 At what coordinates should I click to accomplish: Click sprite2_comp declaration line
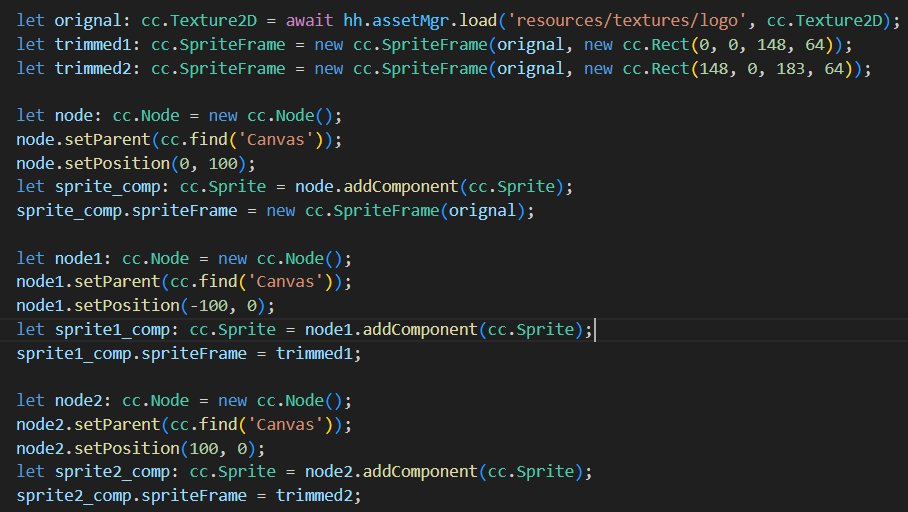[305, 471]
